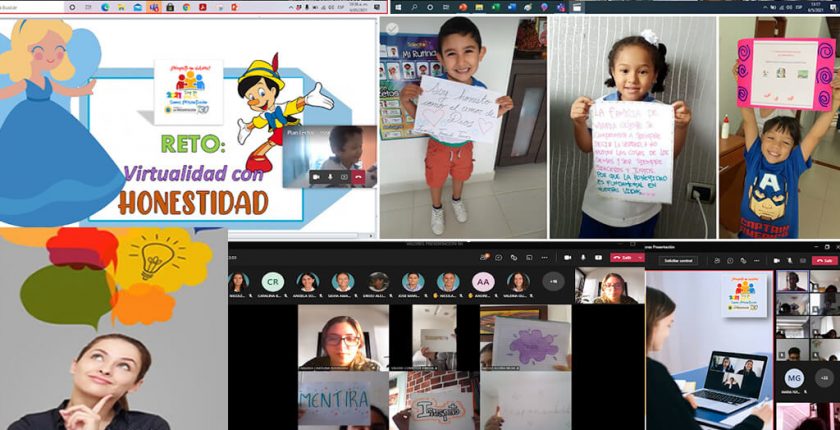Expand hidden tray icons in the left taskbar

[x=291, y=7]
